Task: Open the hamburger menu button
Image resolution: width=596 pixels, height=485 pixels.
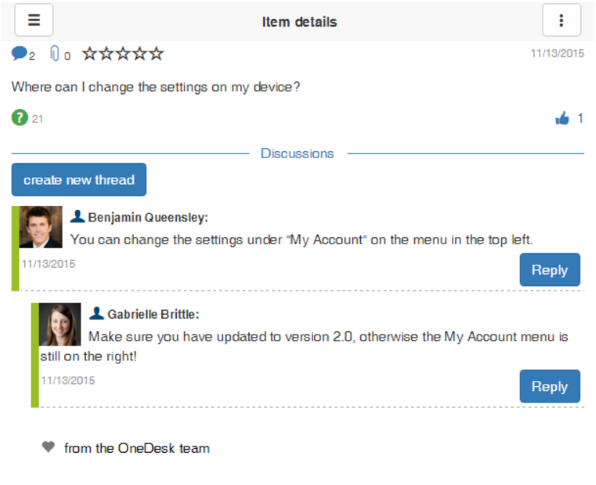Action: pos(34,20)
